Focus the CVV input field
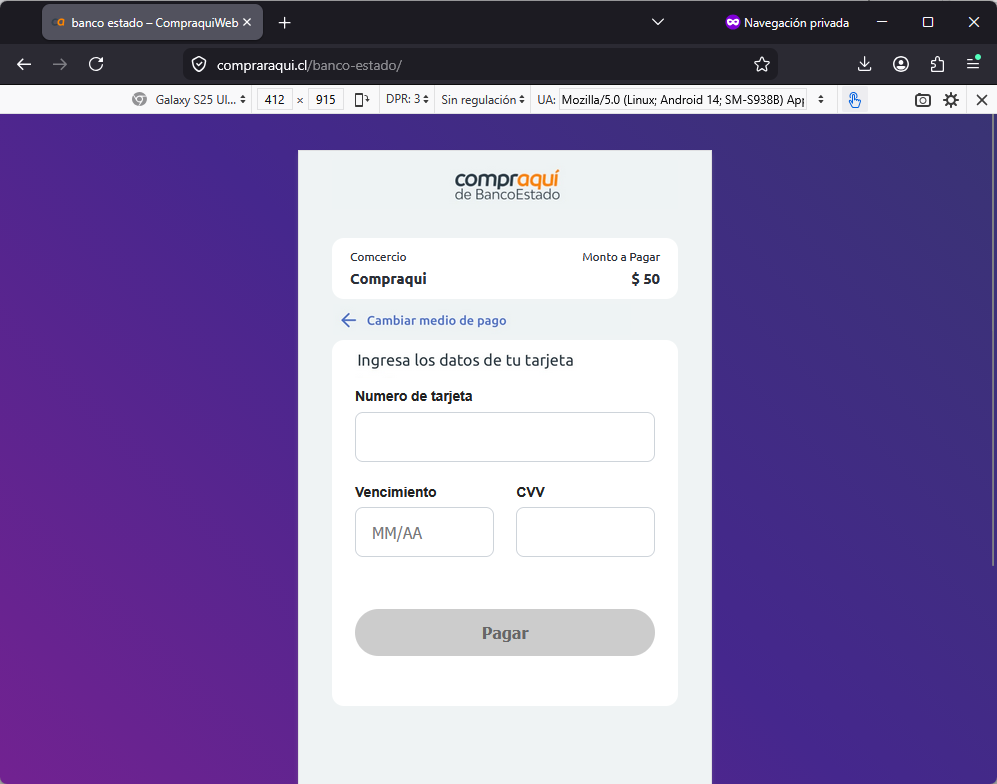Screen dimensions: 997x784 click(x=585, y=532)
